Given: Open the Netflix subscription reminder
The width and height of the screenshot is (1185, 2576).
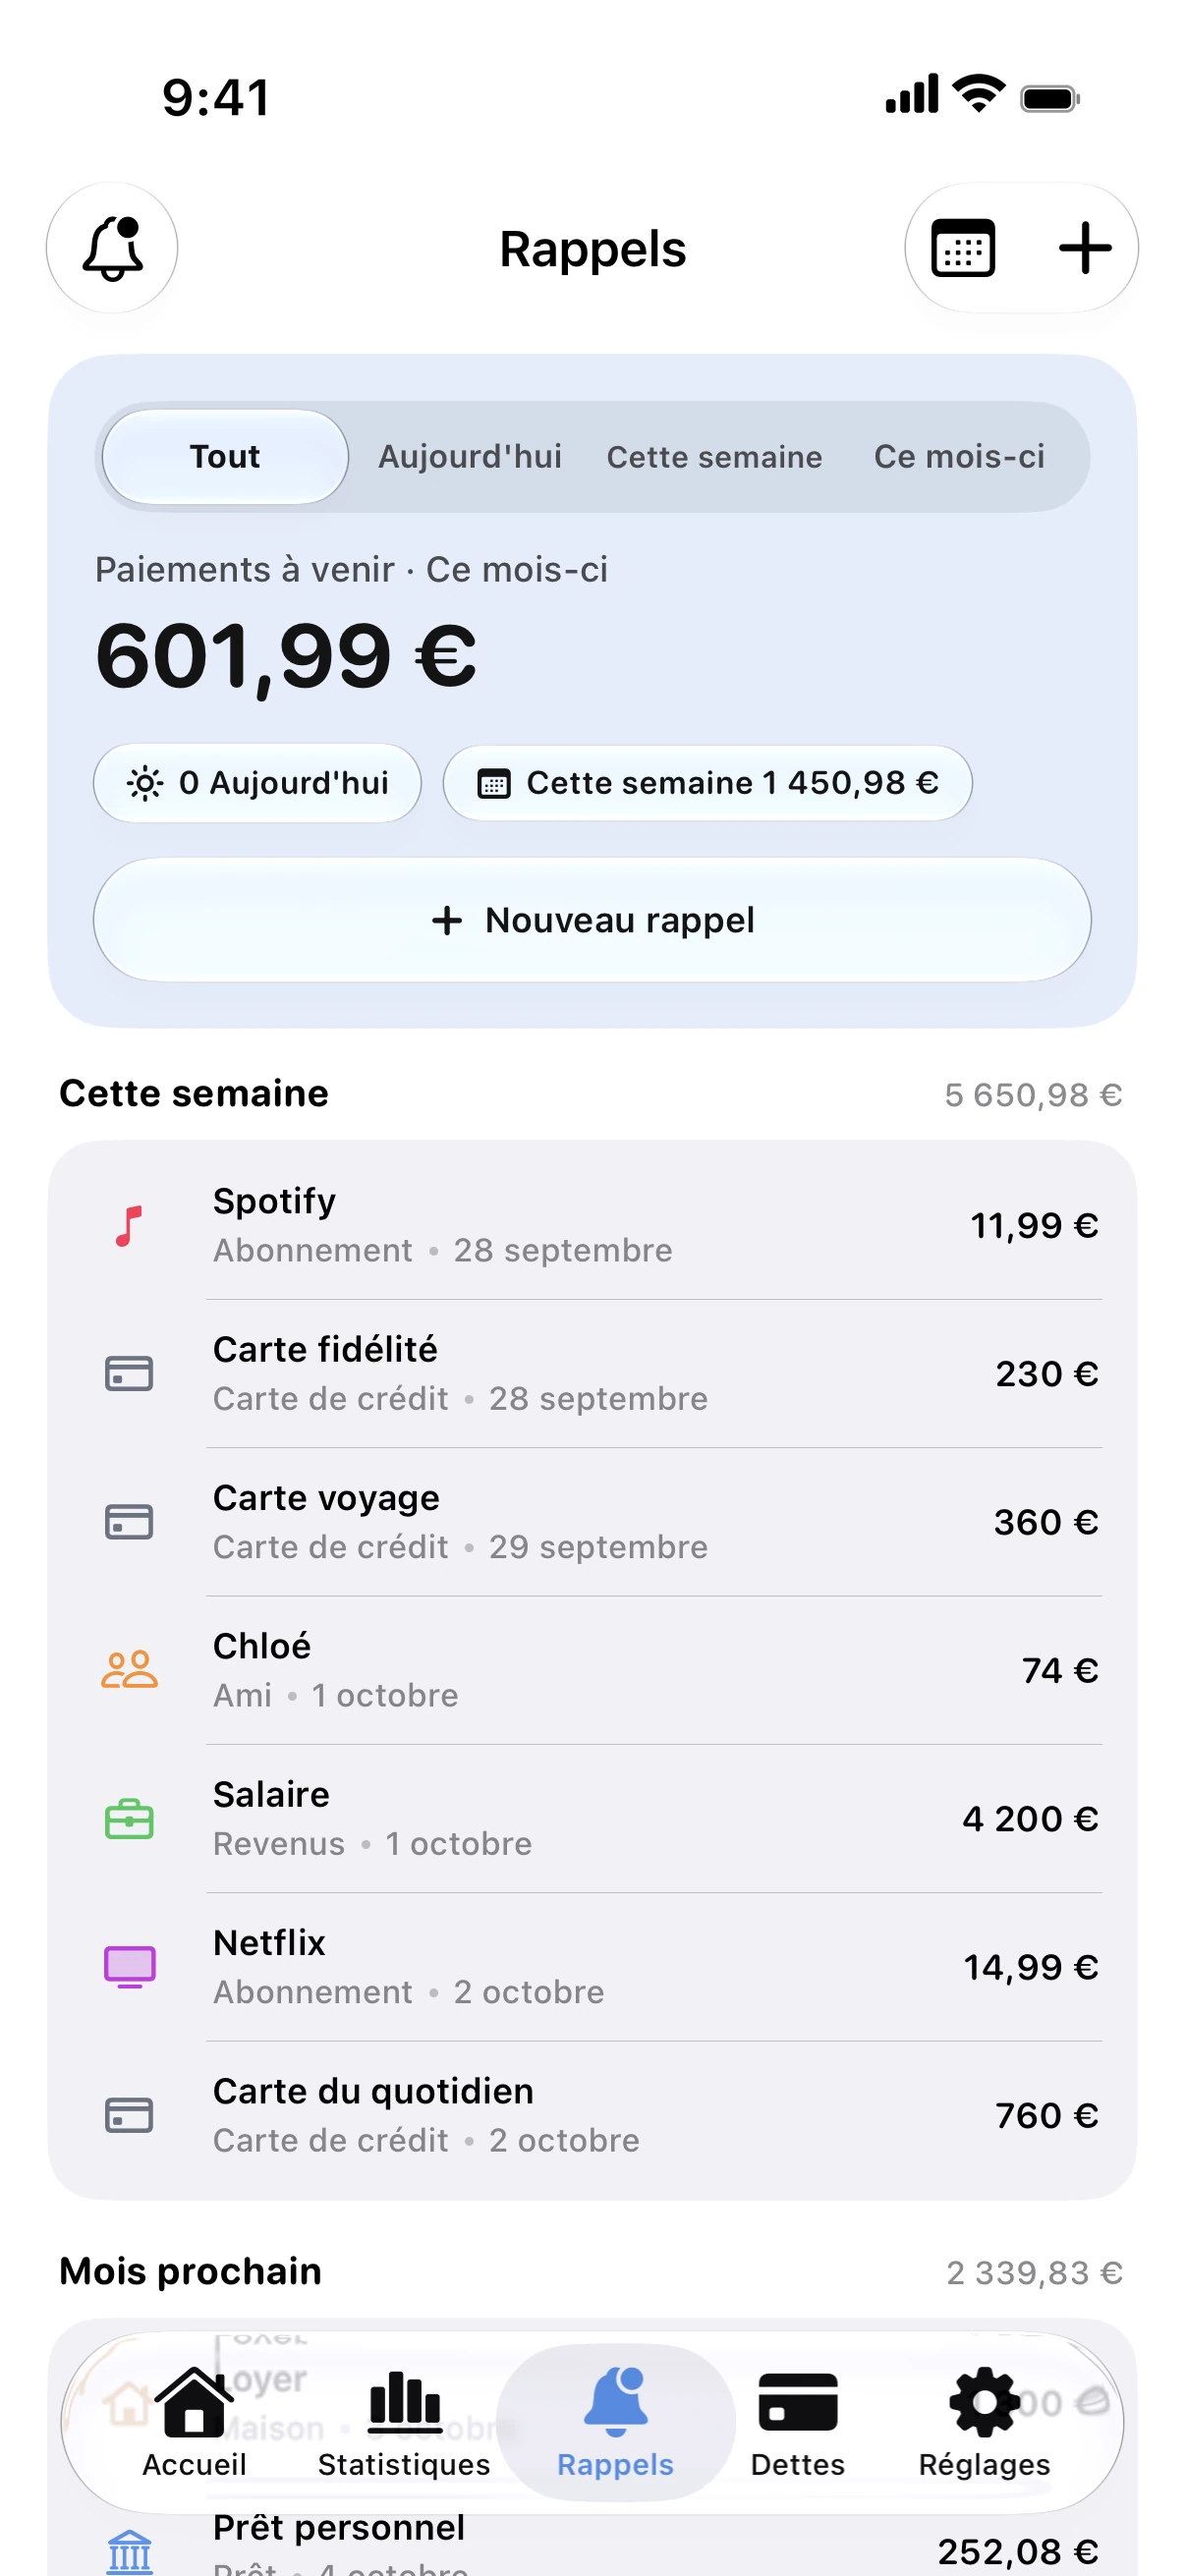Looking at the screenshot, I should [592, 1967].
